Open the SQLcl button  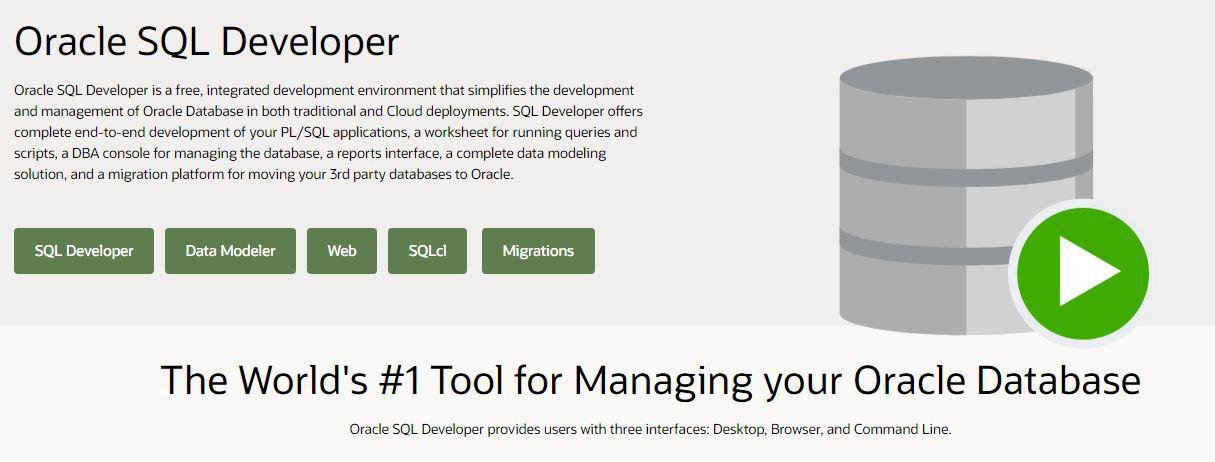pyautogui.click(x=427, y=251)
